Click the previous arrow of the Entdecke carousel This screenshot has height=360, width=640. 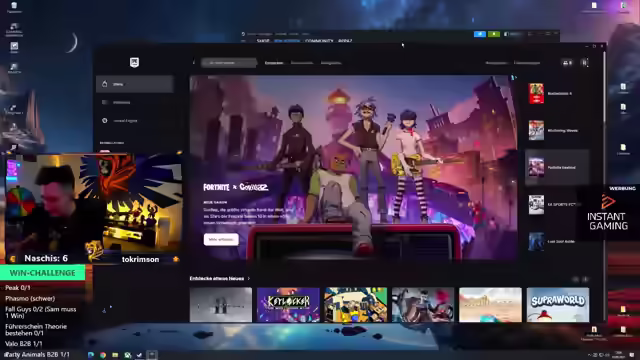575,279
